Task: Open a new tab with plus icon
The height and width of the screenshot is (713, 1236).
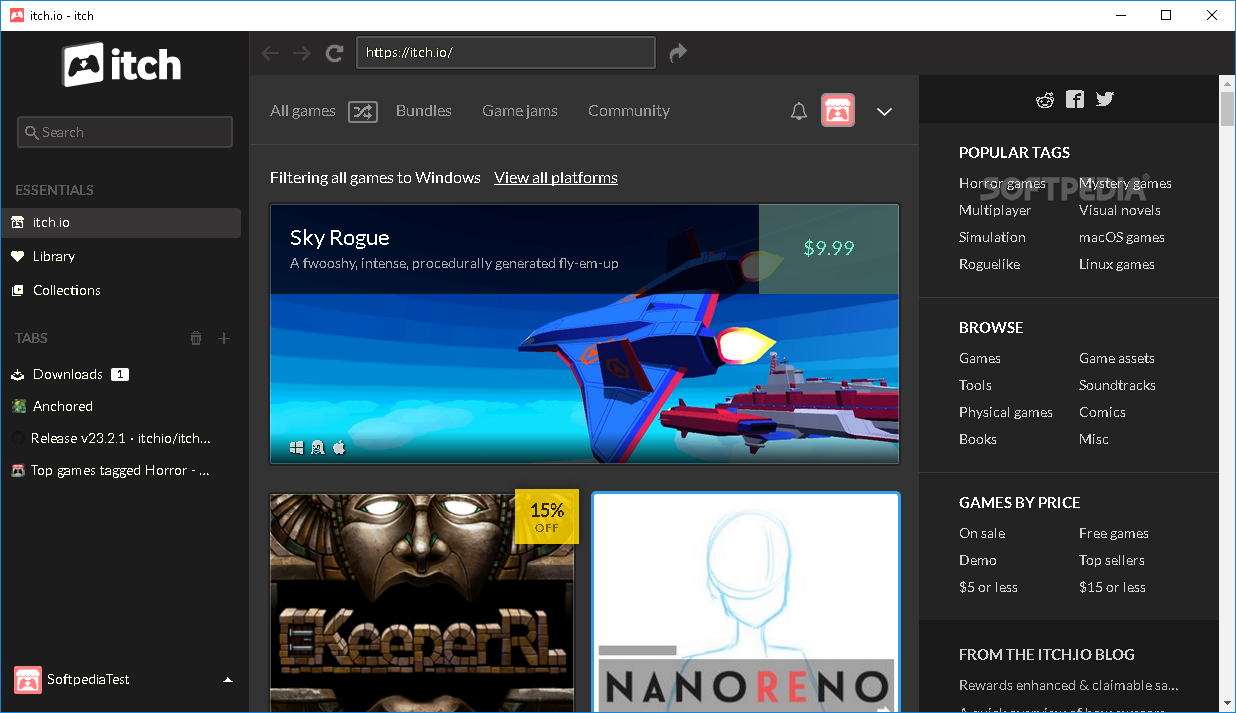Action: (x=224, y=338)
